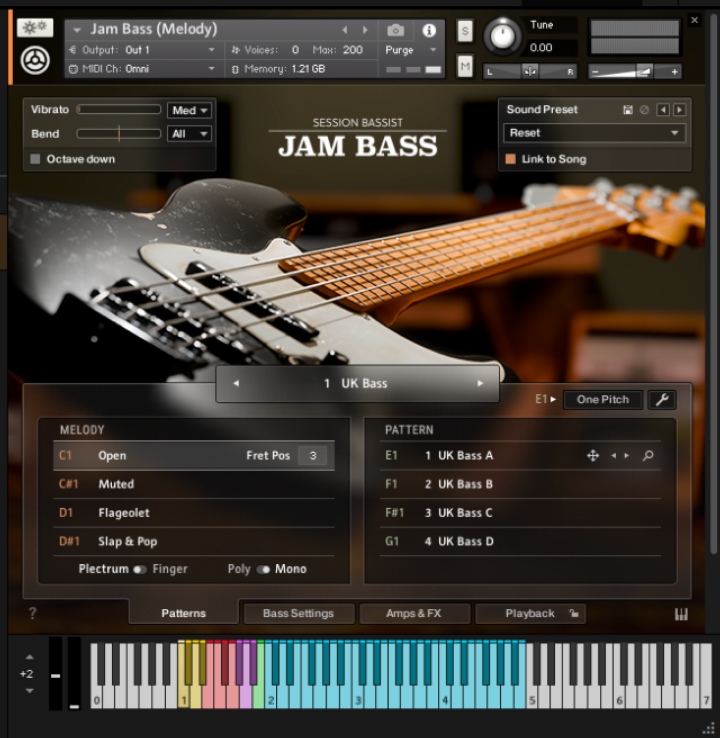Load next instrument with header right arrow
The height and width of the screenshot is (738, 720).
(x=365, y=30)
